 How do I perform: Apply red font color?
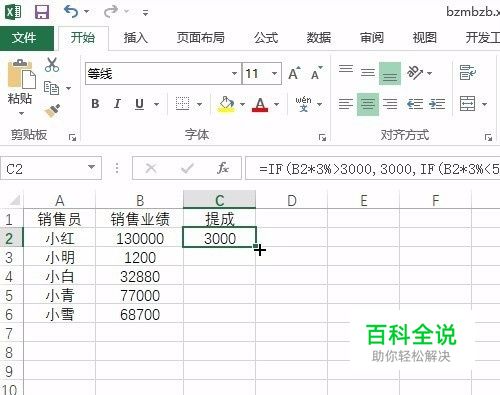point(260,104)
